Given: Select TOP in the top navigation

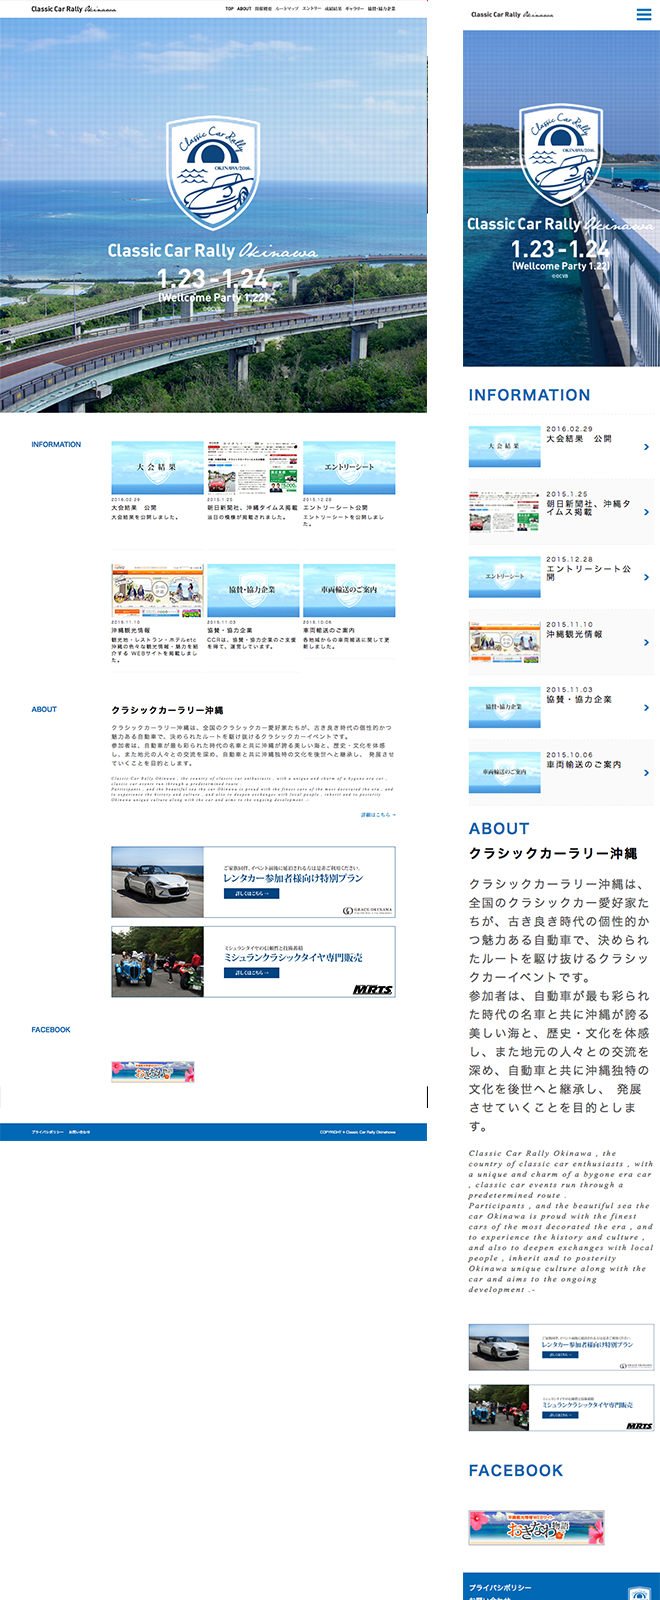Looking at the screenshot, I should (229, 9).
